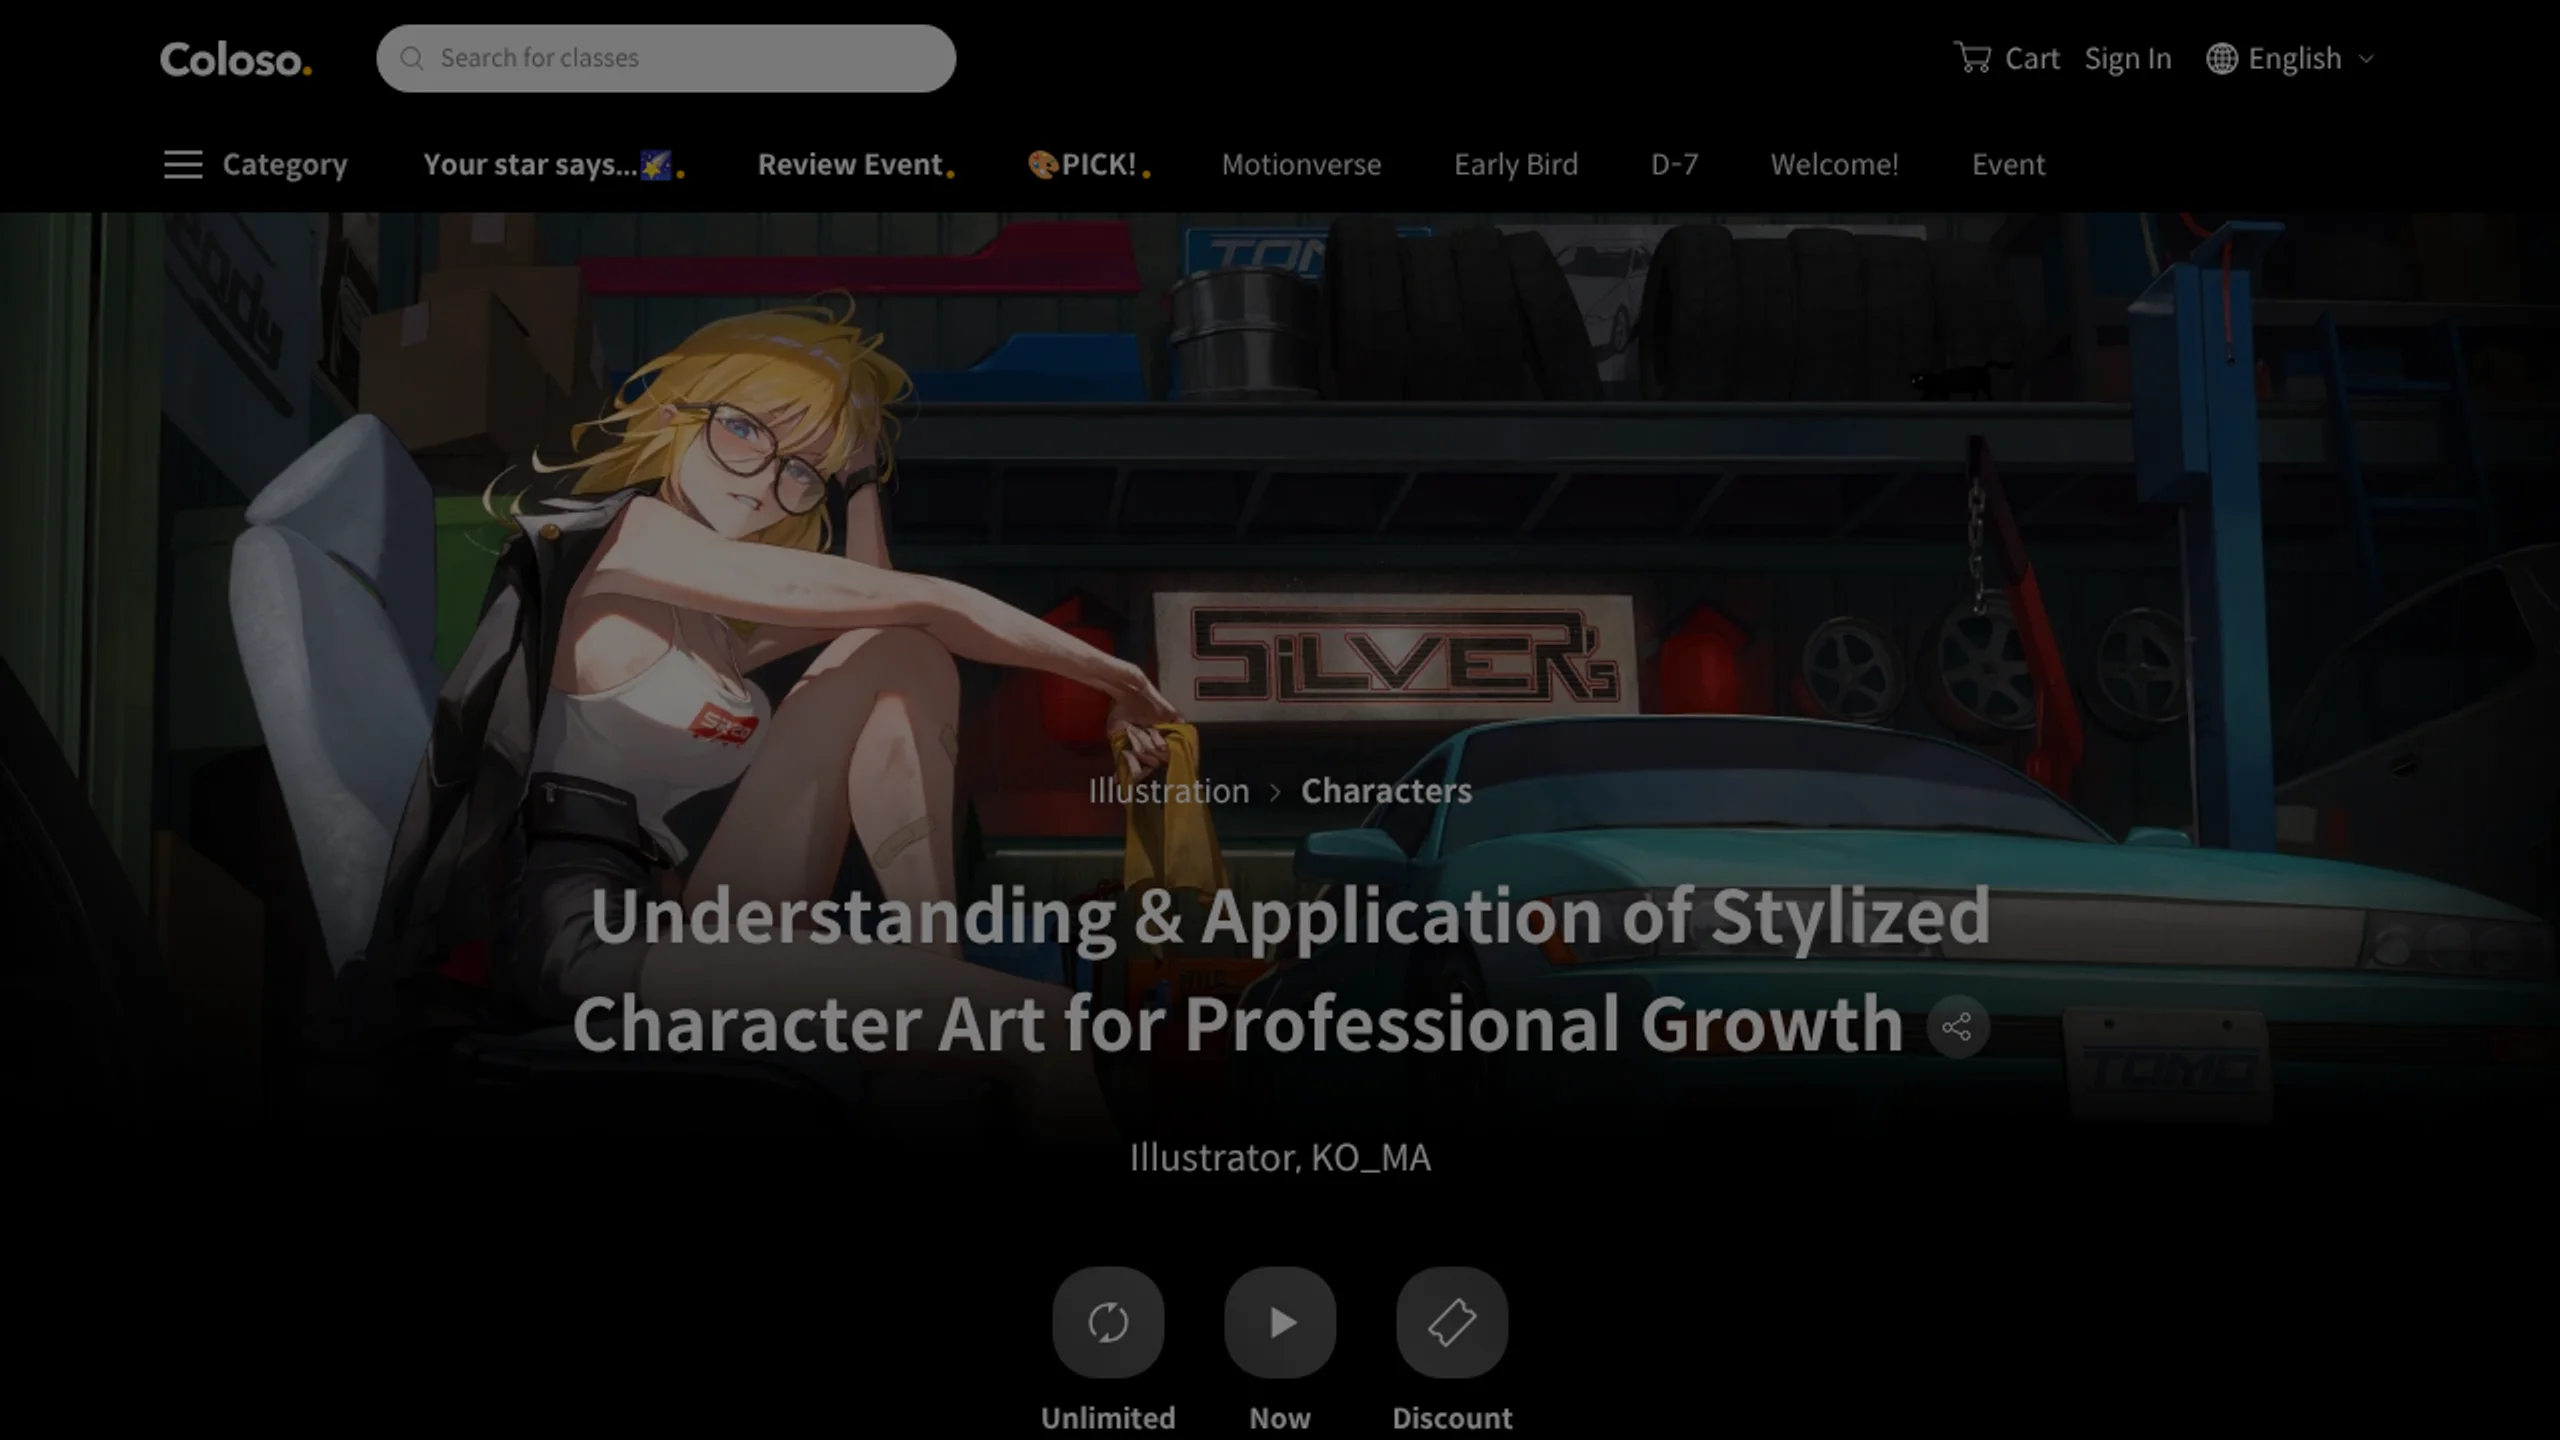Open the Category menu label

click(x=285, y=164)
